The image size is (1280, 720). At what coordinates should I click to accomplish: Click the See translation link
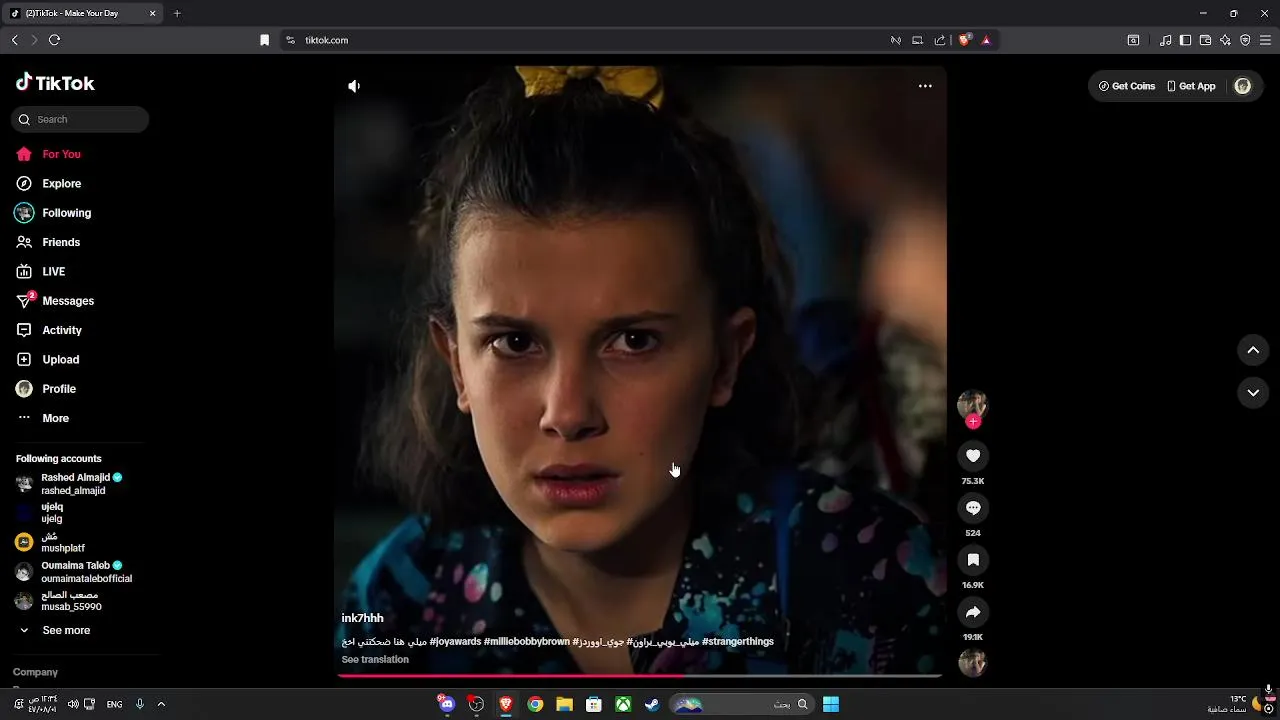(x=375, y=660)
